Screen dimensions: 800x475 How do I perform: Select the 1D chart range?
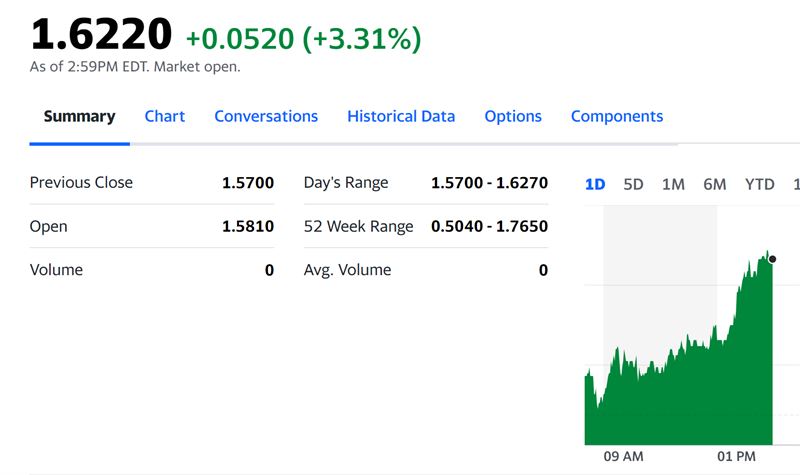[595, 184]
